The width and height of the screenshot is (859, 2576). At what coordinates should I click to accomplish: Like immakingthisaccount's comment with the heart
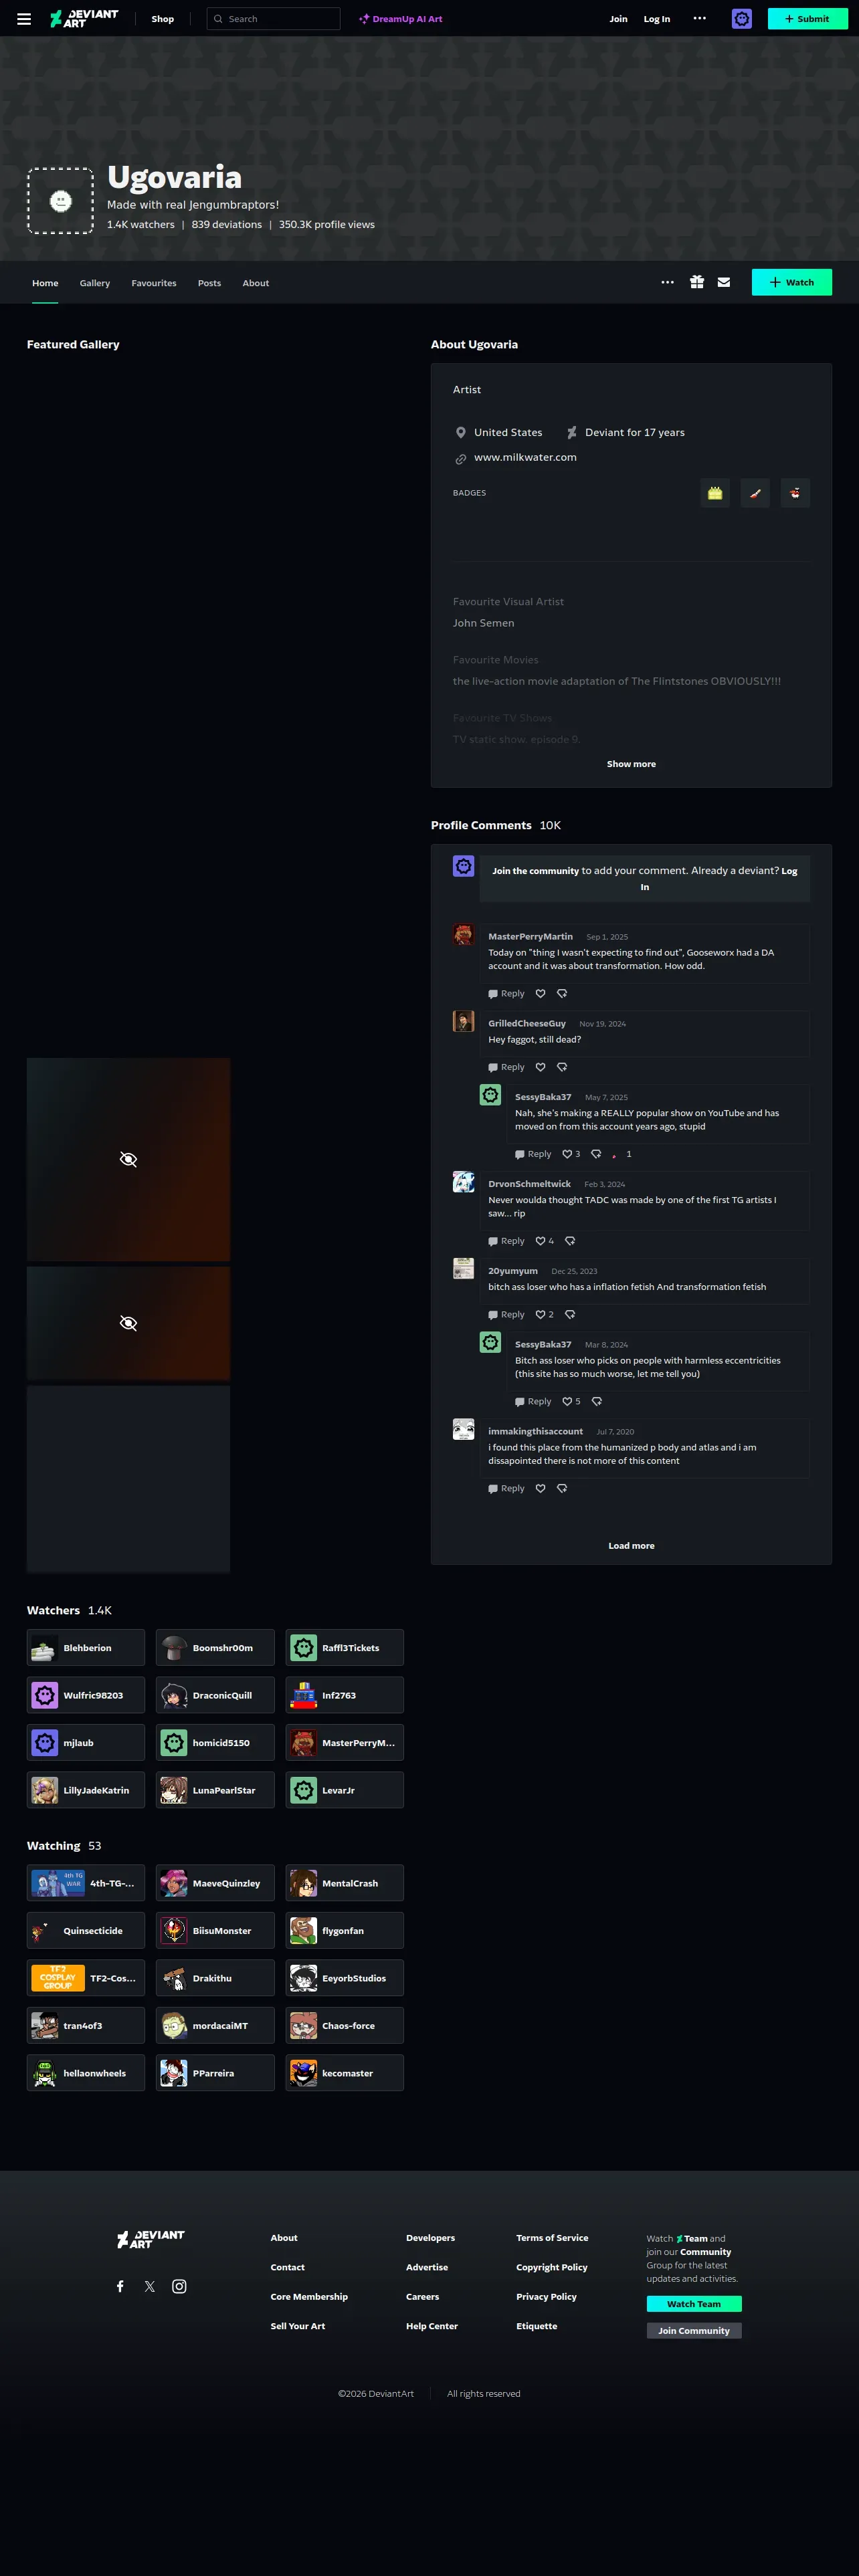(540, 1489)
